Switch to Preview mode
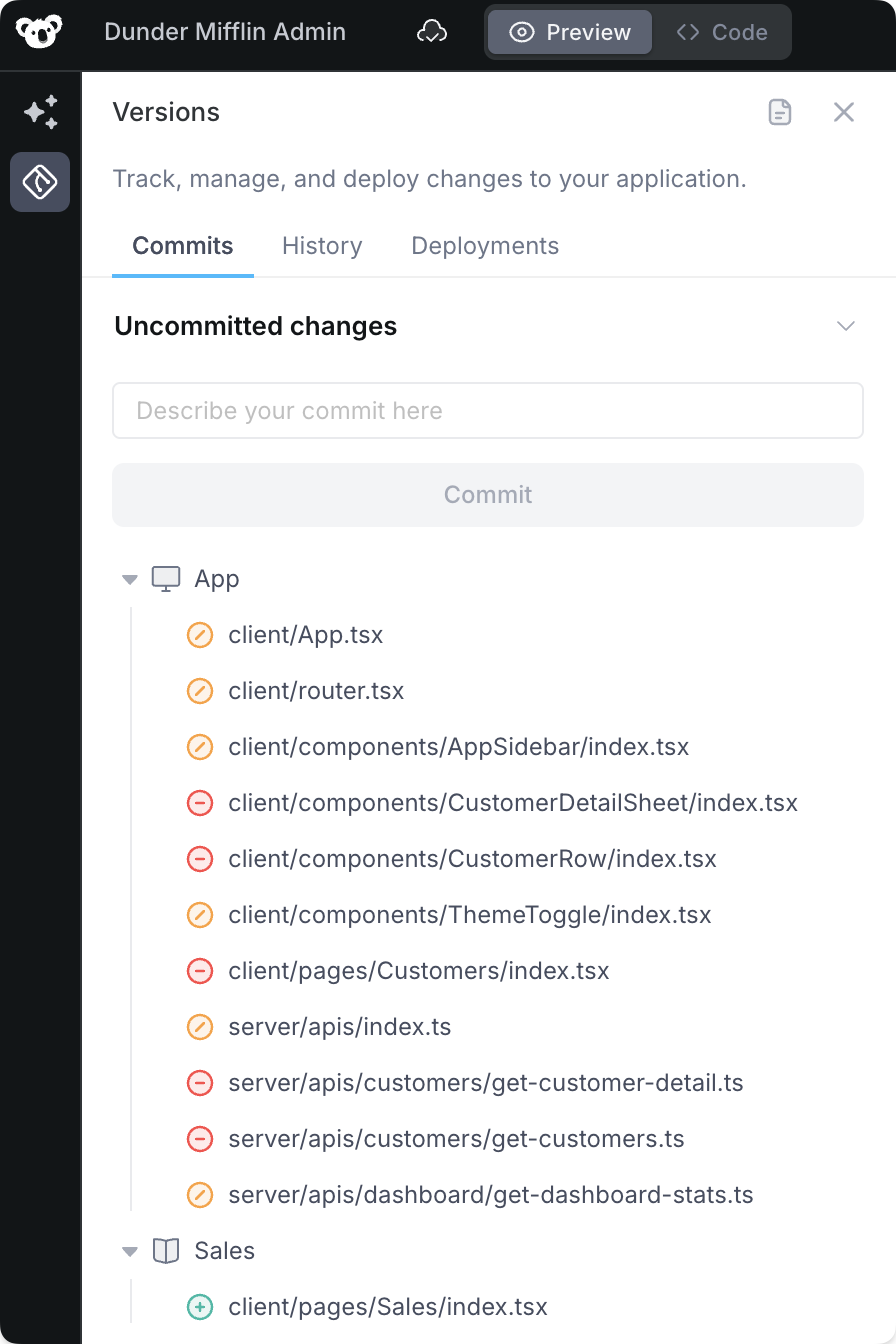The height and width of the screenshot is (1344, 896). click(x=570, y=32)
